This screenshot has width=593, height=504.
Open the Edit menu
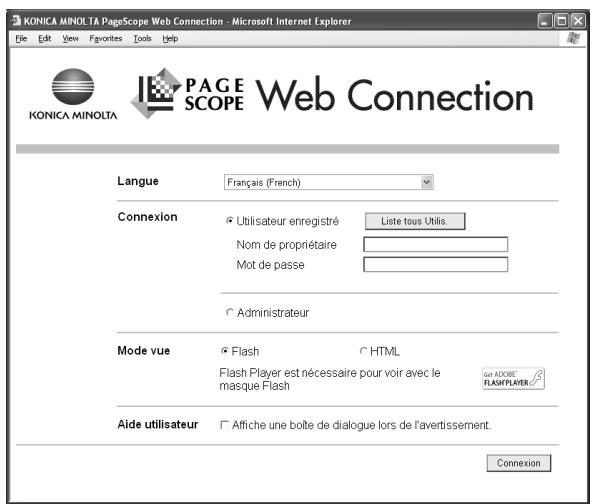45,39
